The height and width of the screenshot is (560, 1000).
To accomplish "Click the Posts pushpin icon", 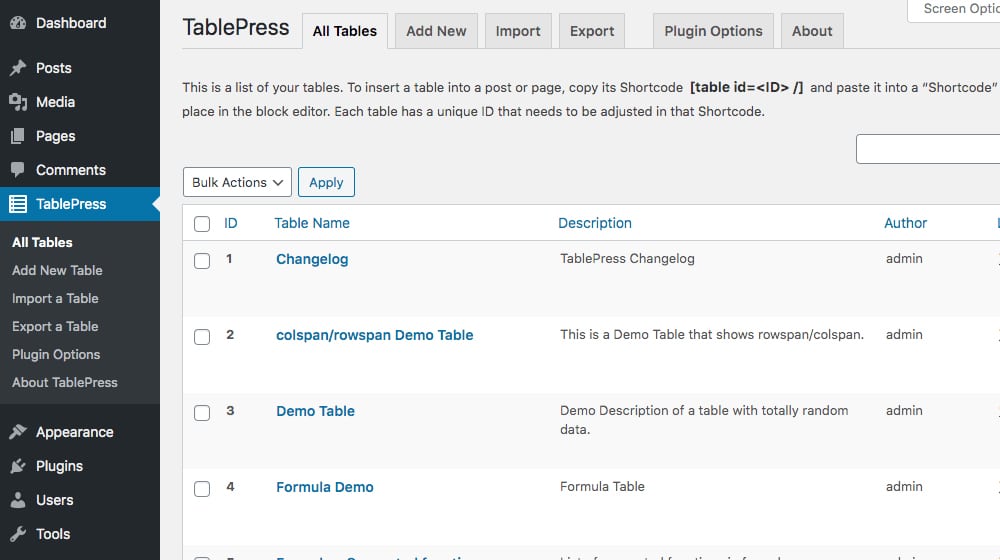I will click(x=18, y=68).
